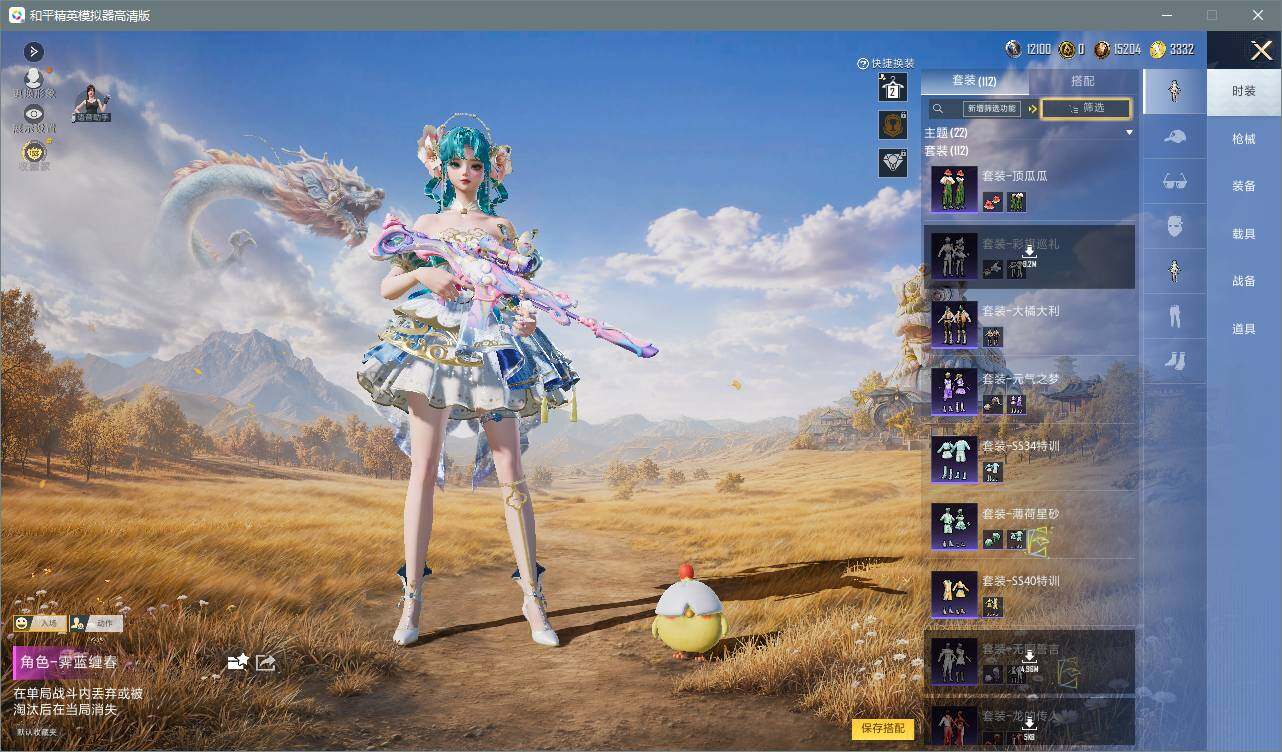The image size is (1282, 752).
Task: Select the locked gold quick outfit slot
Action: tap(892, 125)
